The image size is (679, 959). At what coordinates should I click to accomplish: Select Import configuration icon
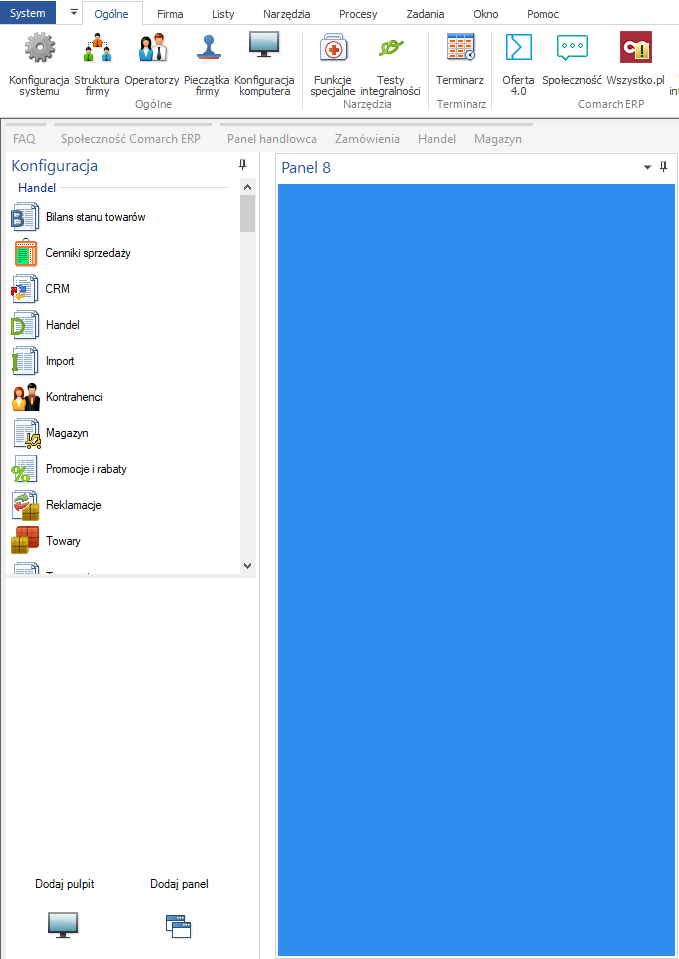click(x=25, y=361)
